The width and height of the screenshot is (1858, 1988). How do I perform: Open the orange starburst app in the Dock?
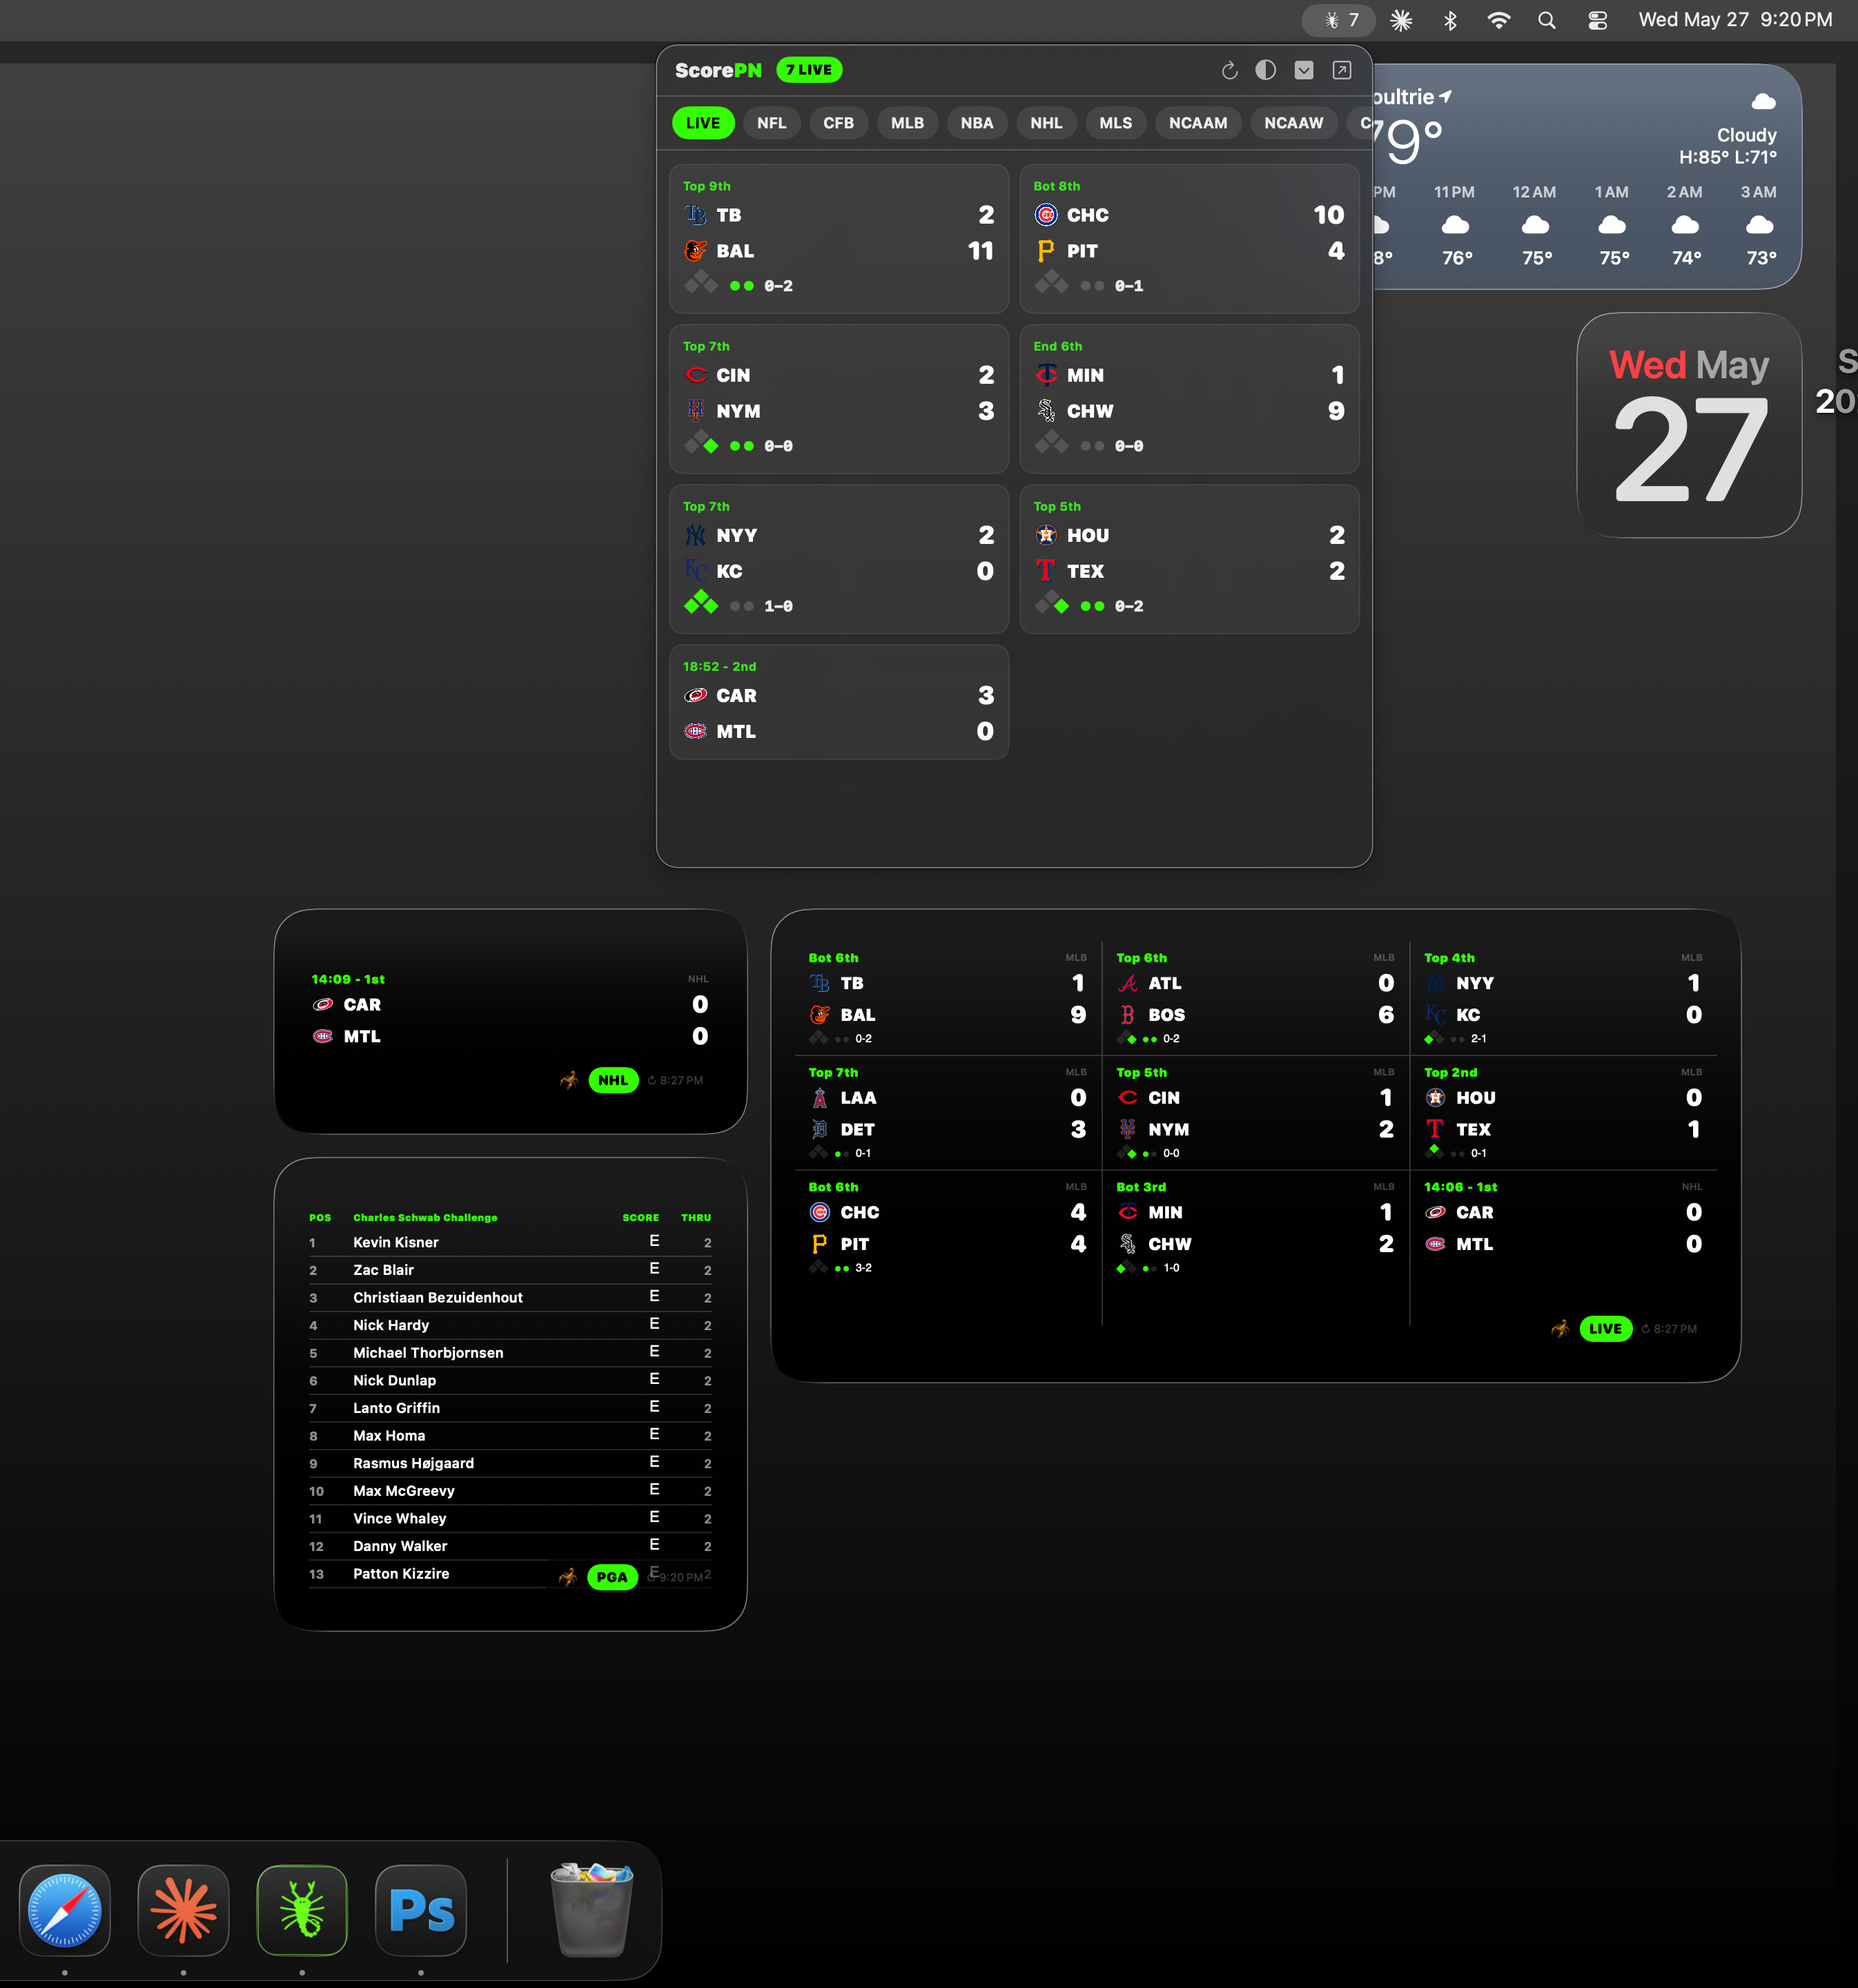(x=183, y=1910)
